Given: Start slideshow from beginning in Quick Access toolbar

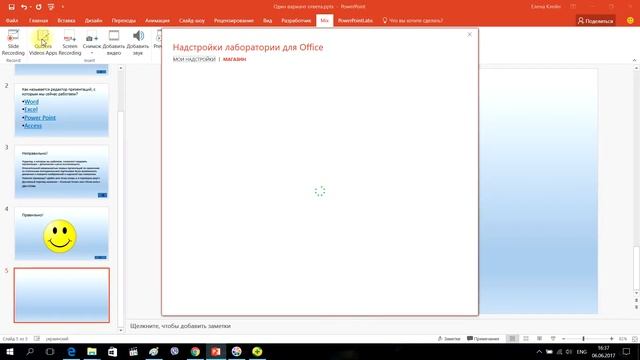Looking at the screenshot, I should coord(51,7).
